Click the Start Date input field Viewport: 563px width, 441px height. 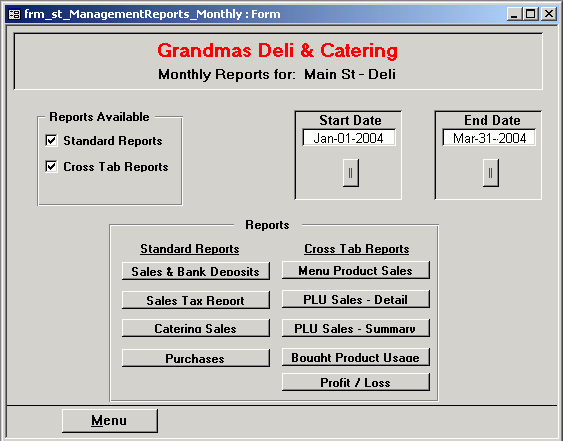point(349,138)
